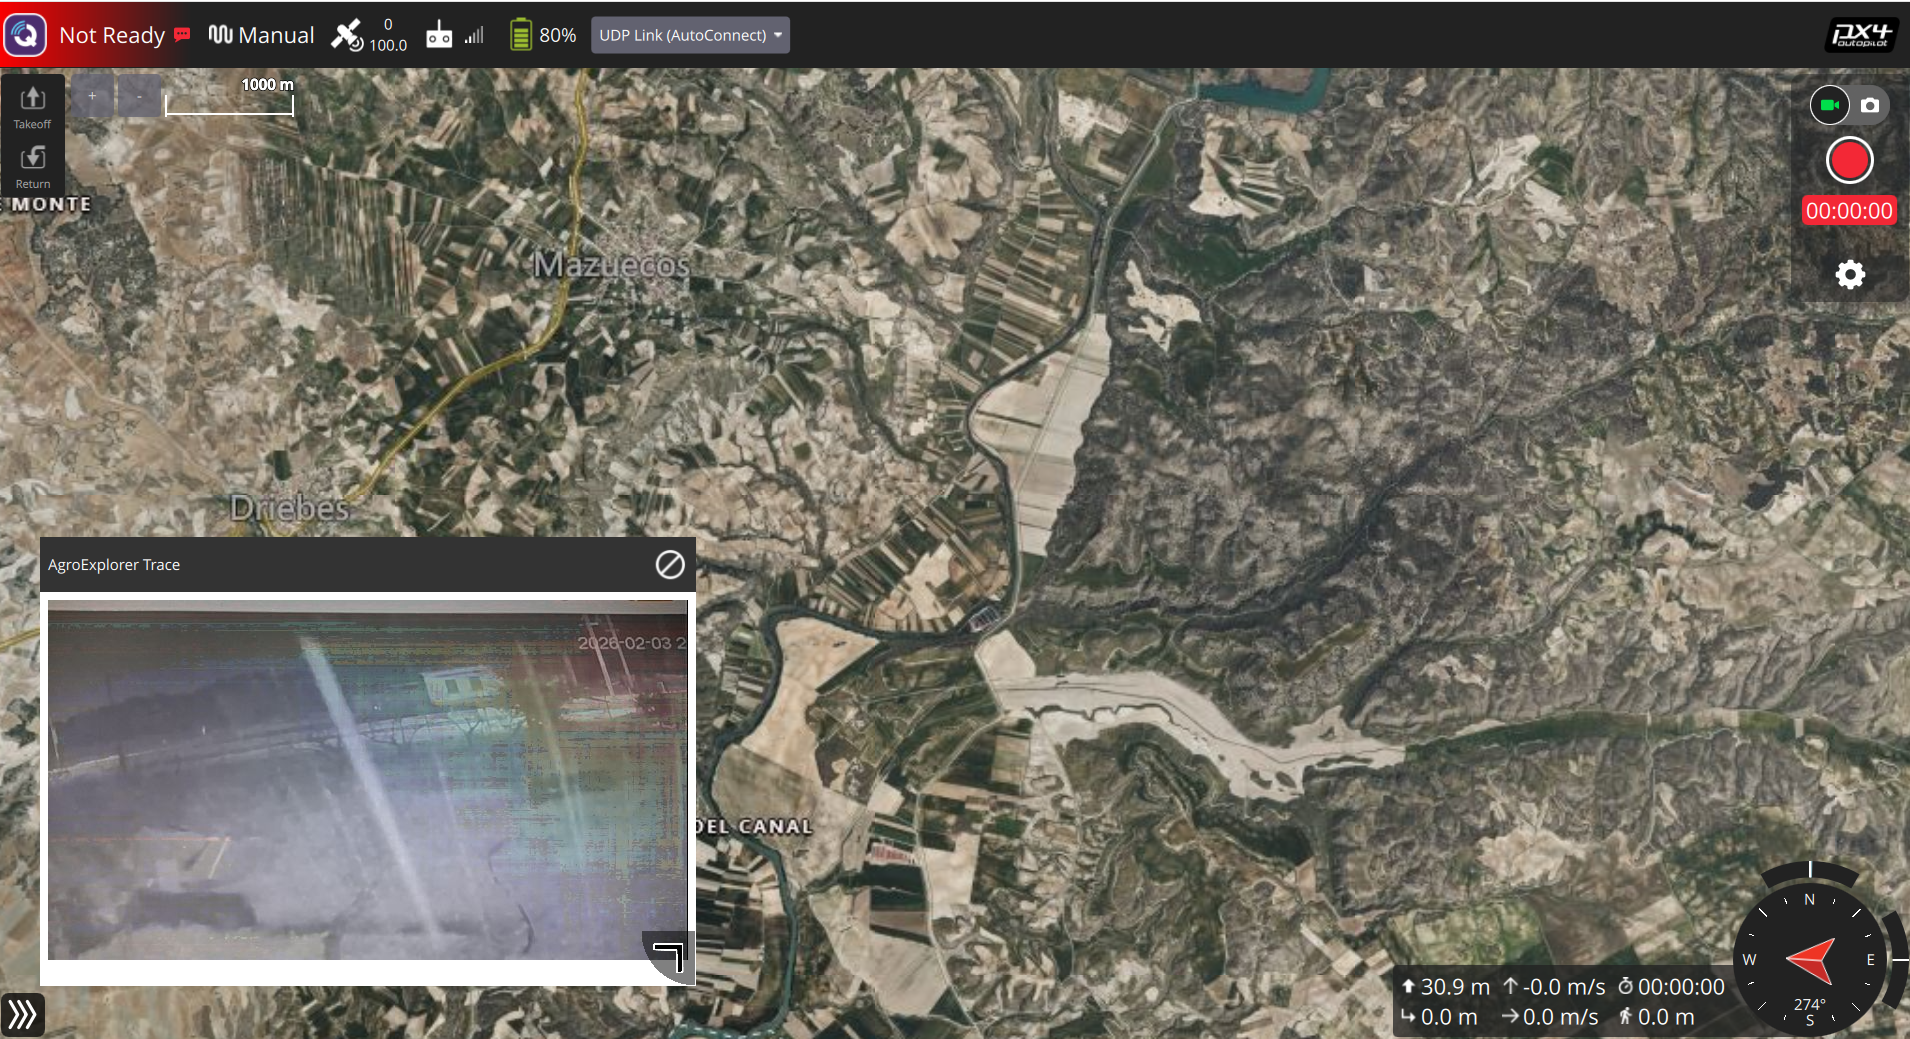The height and width of the screenshot is (1039, 1910).
Task: Open RC signal status via the remote controller icon
Action: pyautogui.click(x=438, y=34)
